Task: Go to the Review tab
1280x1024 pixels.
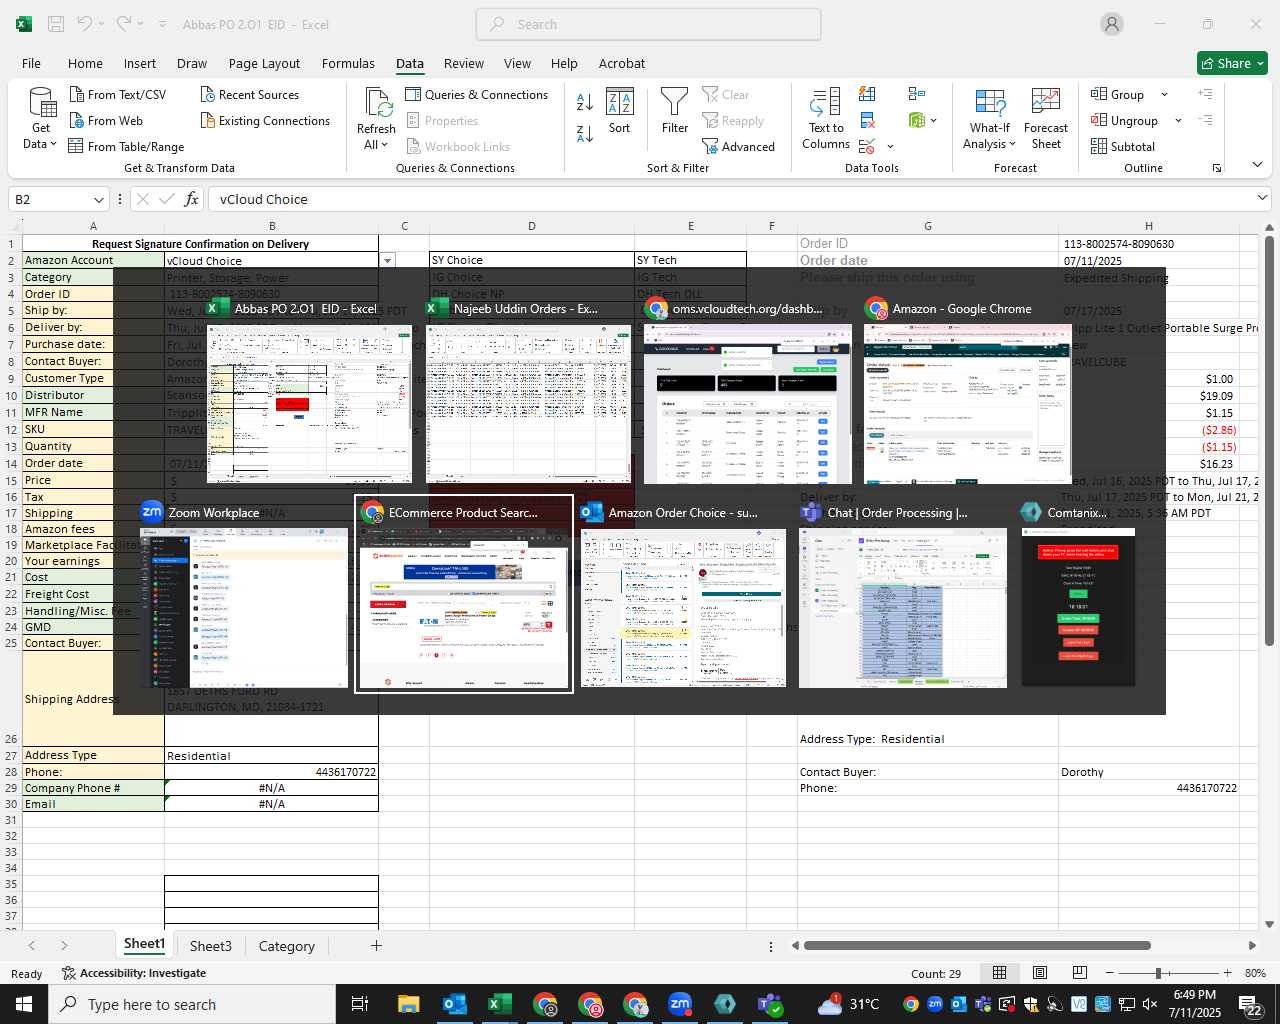Action: point(464,63)
